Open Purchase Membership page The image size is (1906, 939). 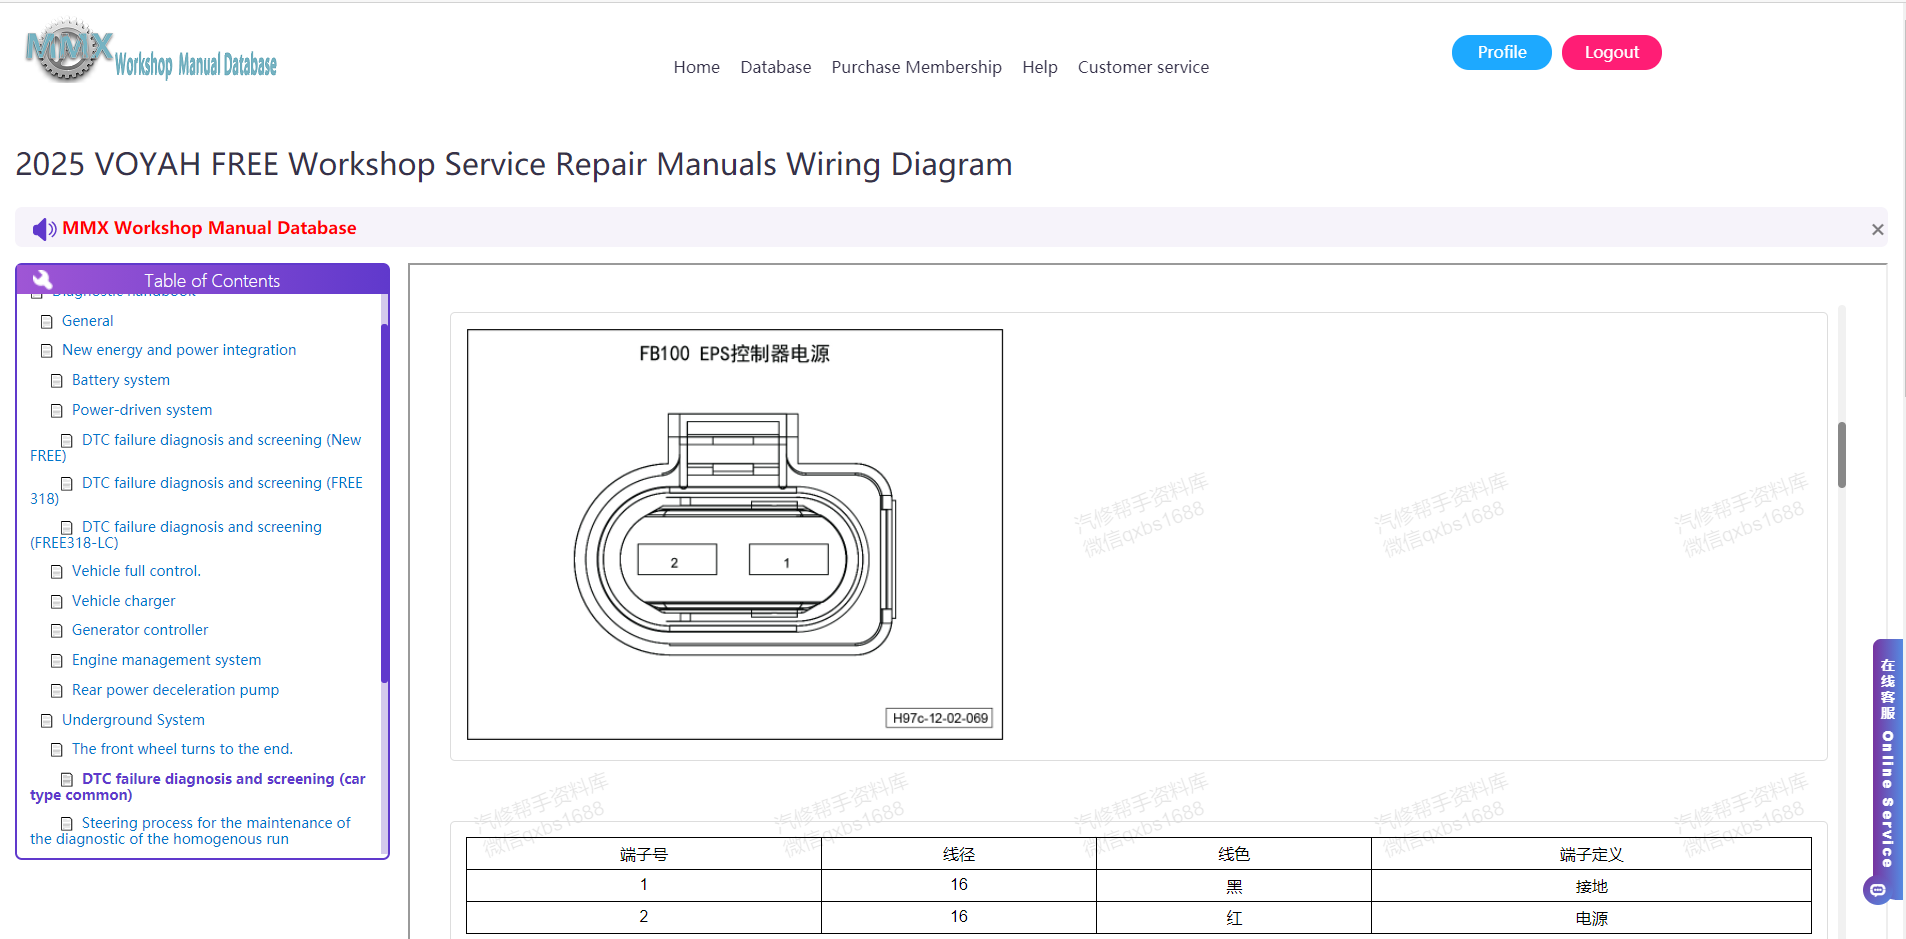(916, 67)
